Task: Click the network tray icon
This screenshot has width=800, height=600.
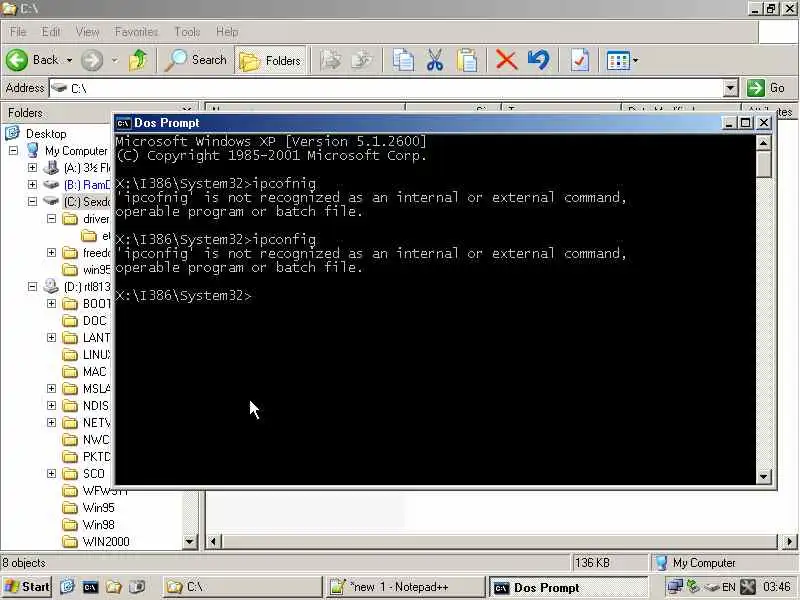Action: tap(674, 587)
